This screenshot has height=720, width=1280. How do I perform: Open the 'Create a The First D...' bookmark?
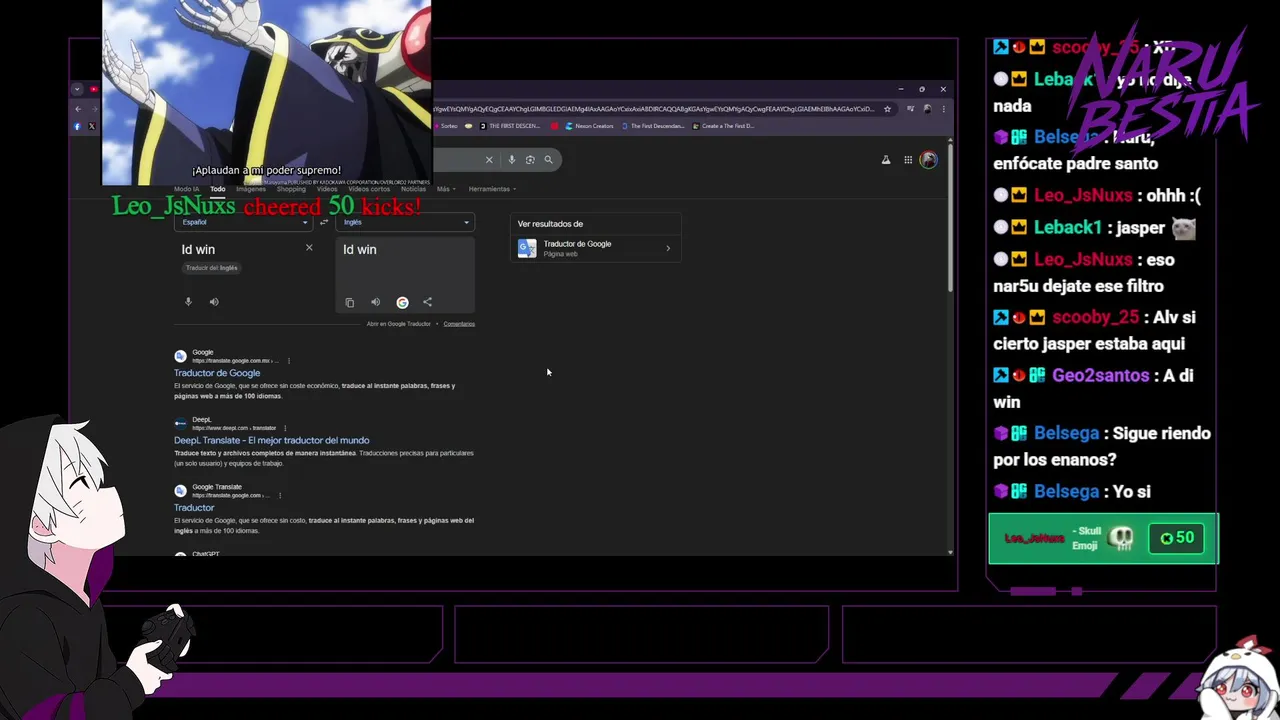tap(723, 126)
